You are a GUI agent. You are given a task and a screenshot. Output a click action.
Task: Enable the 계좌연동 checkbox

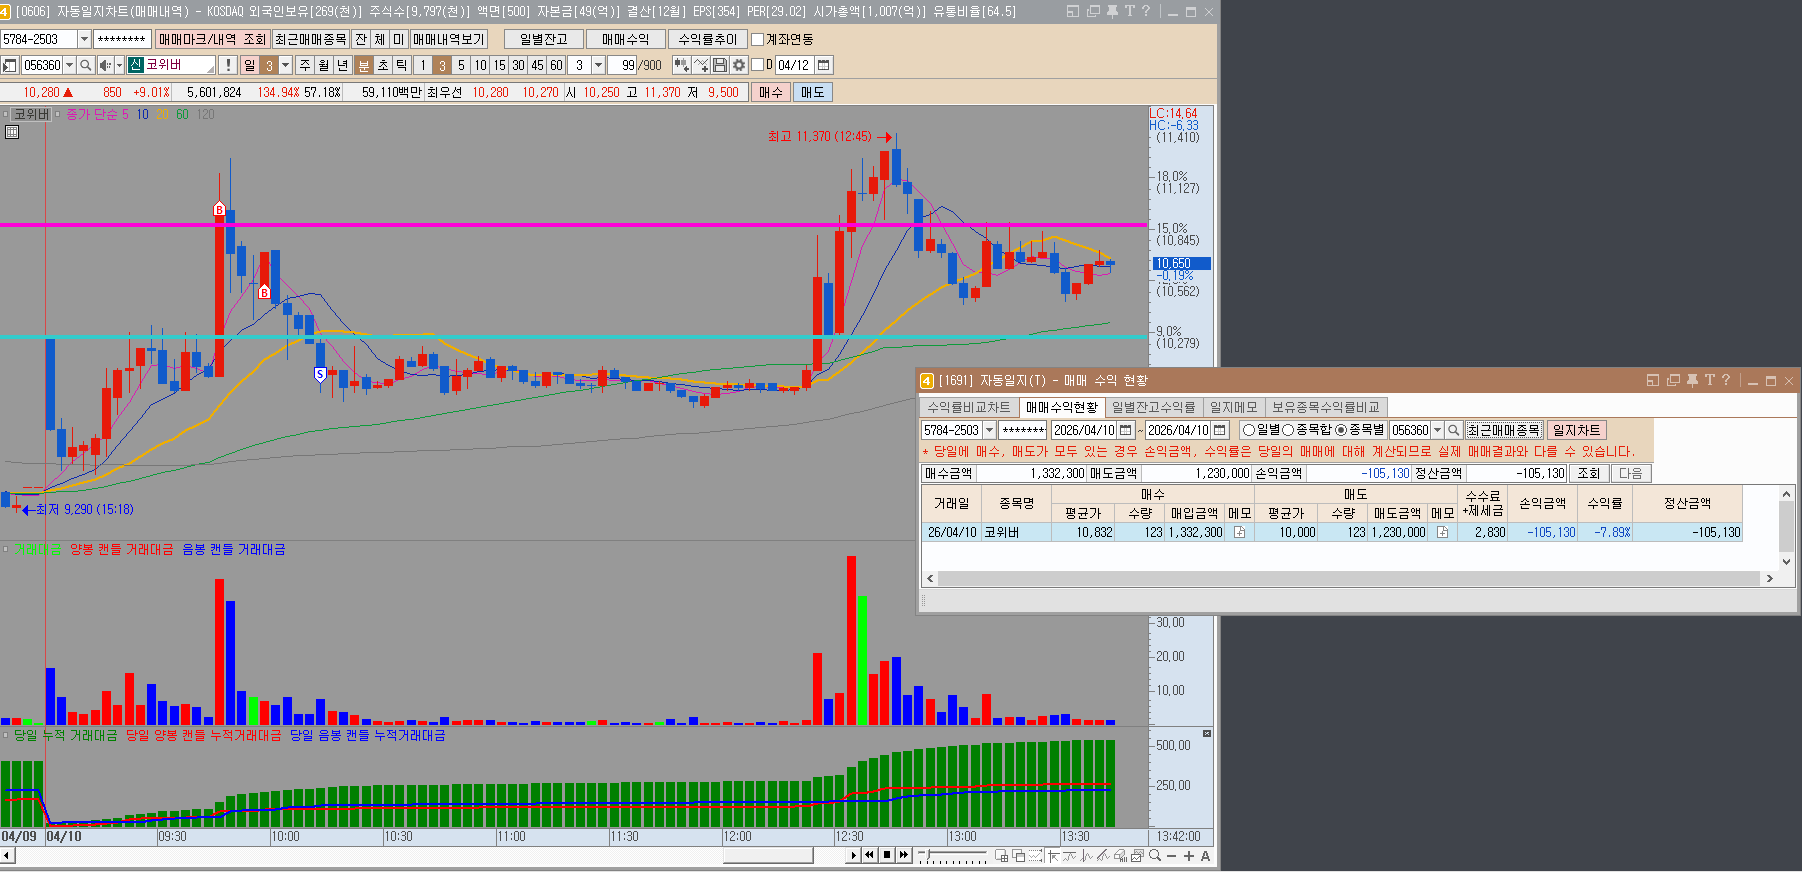click(x=757, y=39)
